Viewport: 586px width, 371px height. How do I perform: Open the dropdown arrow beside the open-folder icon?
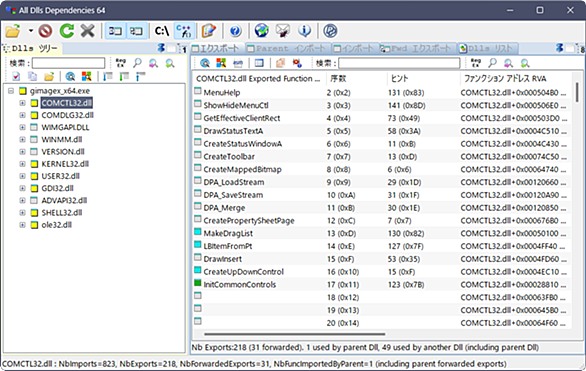tap(31, 31)
